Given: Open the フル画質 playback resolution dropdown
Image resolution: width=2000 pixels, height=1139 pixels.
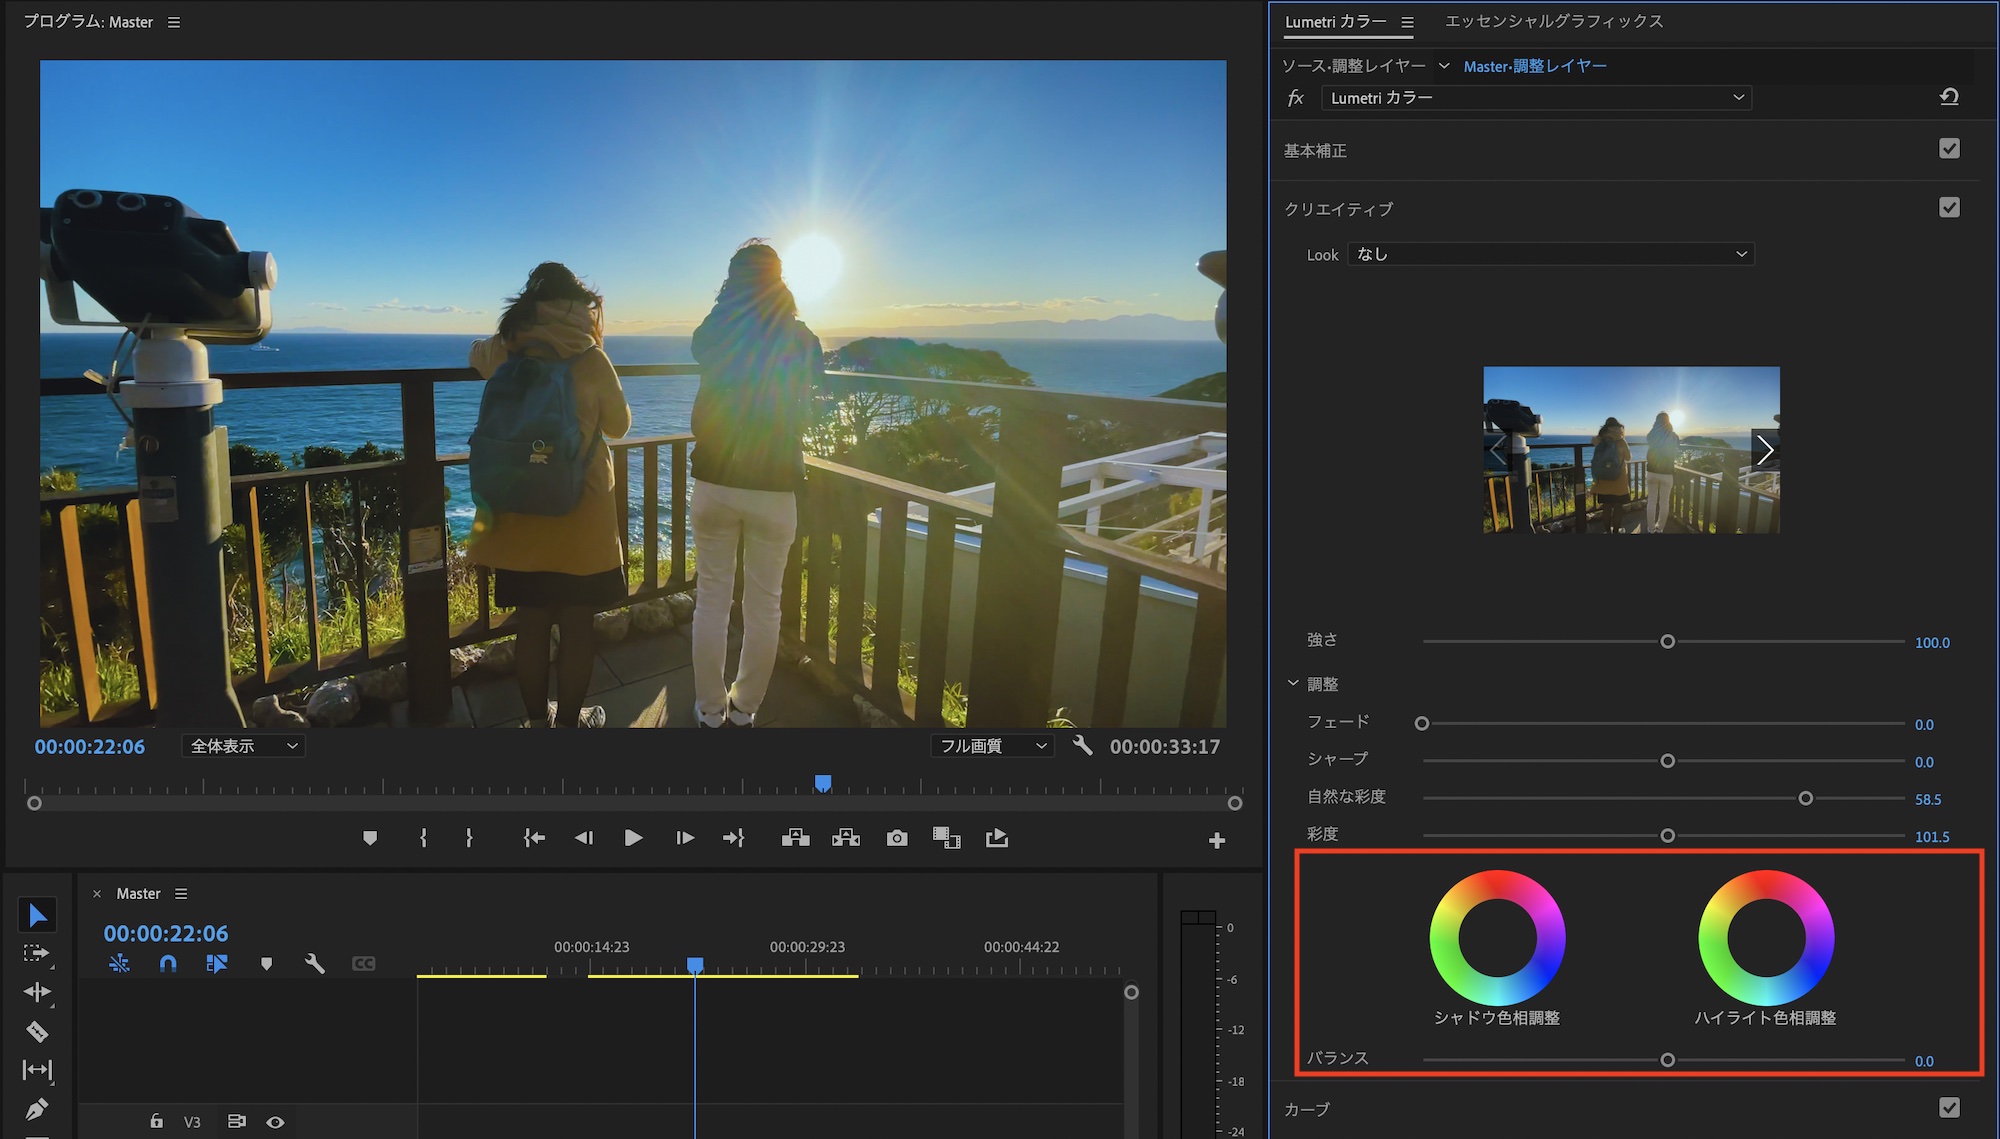Looking at the screenshot, I should point(992,746).
